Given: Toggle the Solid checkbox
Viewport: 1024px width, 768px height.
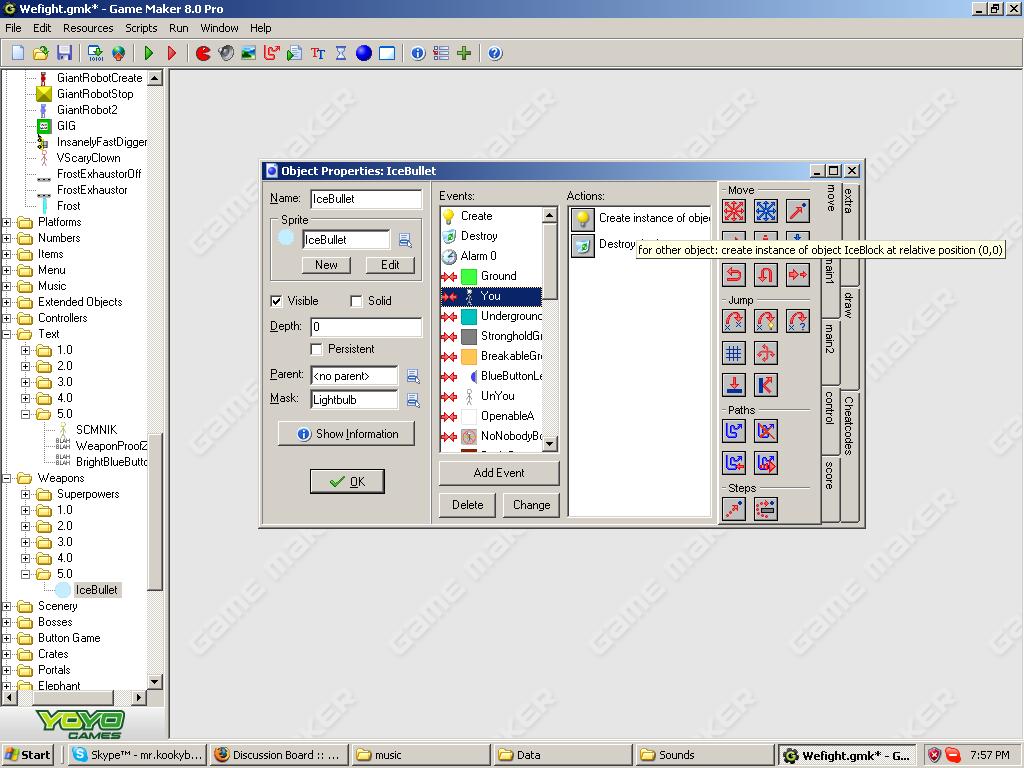Looking at the screenshot, I should (356, 301).
